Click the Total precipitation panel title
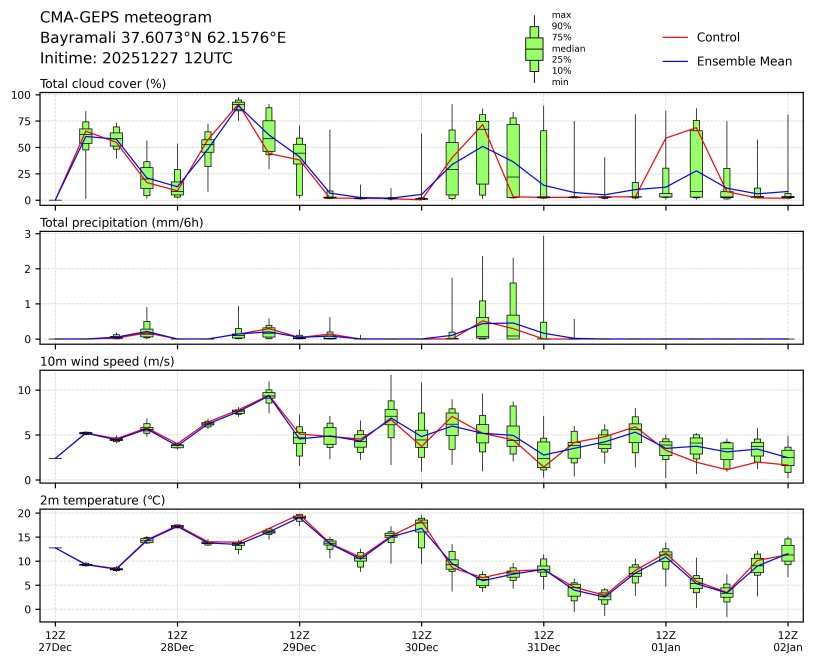814x664 pixels. coord(122,222)
